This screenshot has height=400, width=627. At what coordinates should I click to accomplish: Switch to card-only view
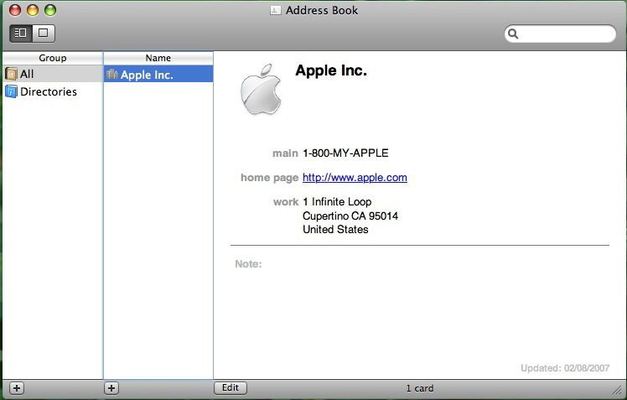(x=43, y=33)
